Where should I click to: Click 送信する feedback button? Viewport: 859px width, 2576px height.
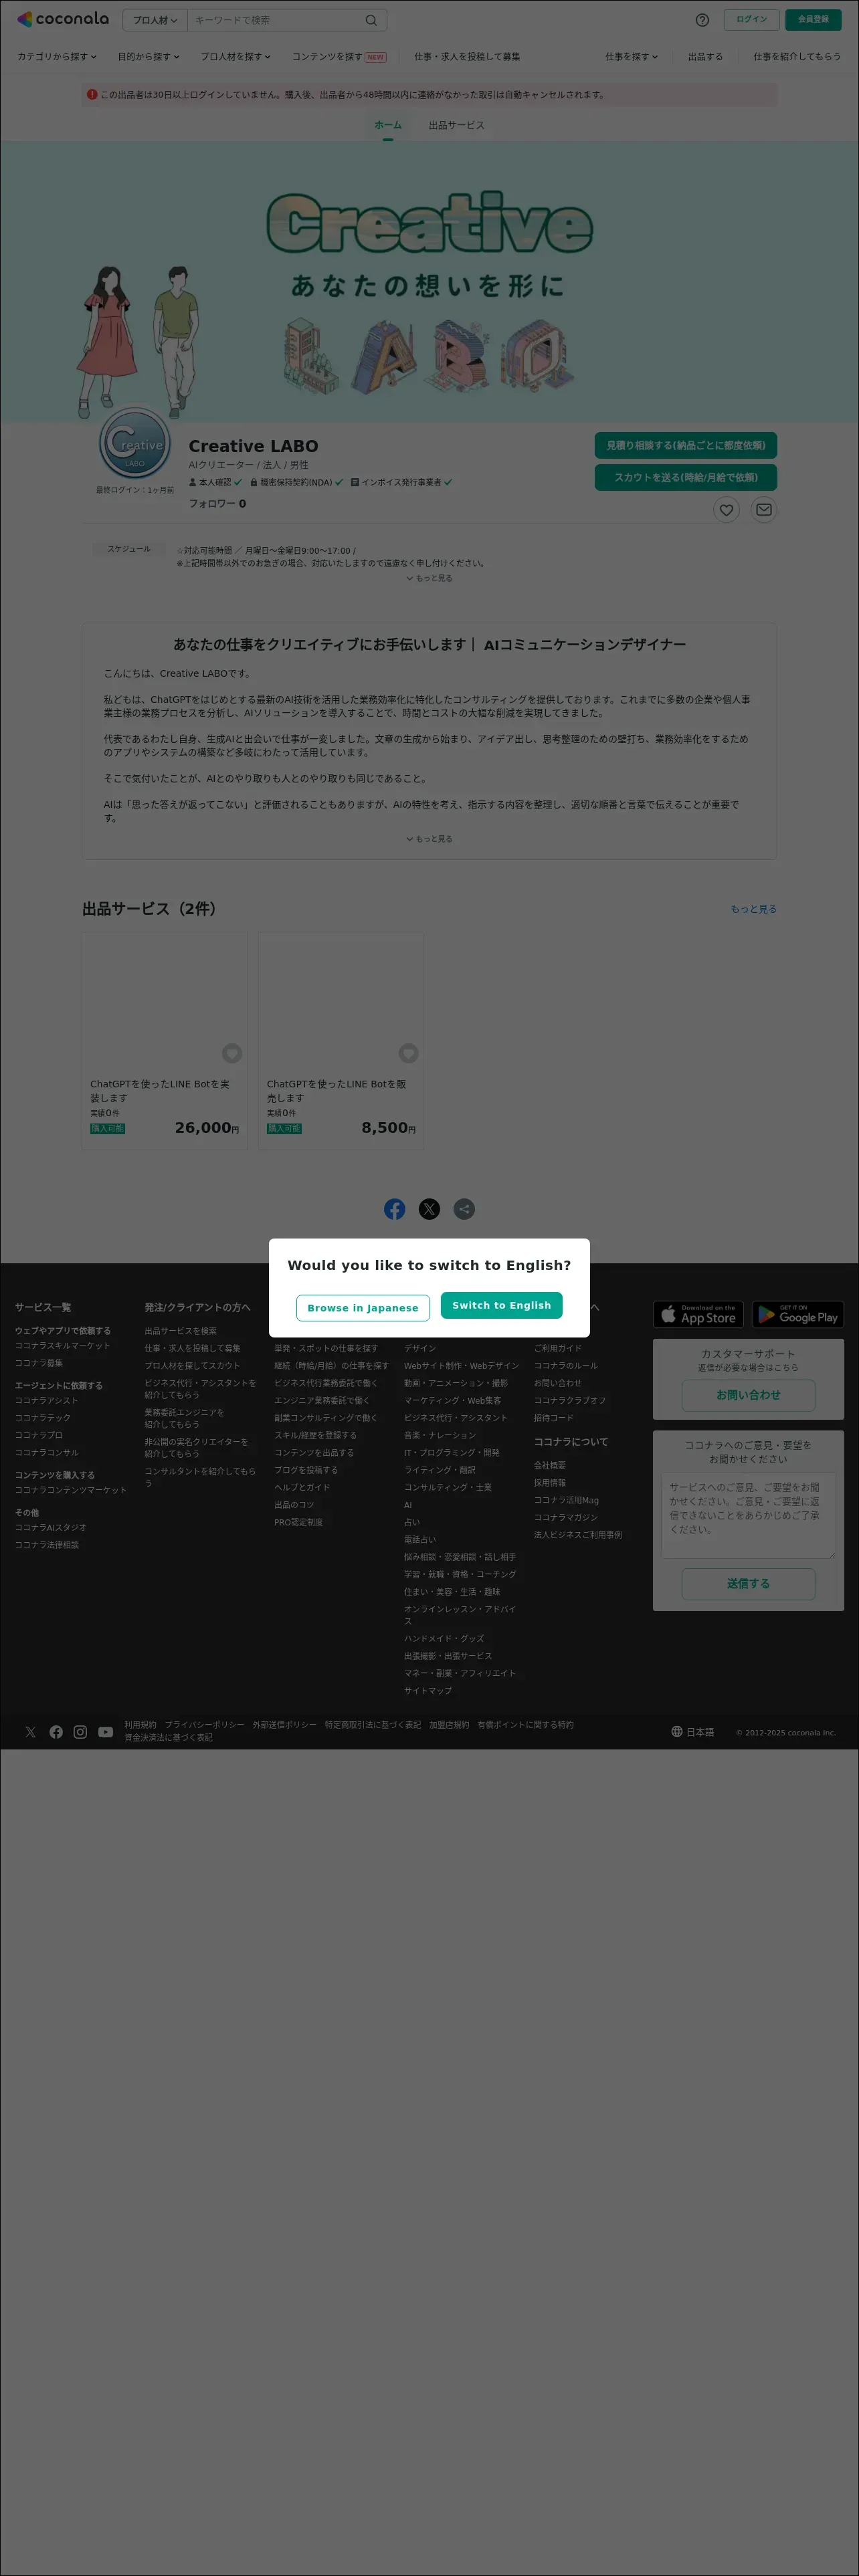click(748, 1584)
